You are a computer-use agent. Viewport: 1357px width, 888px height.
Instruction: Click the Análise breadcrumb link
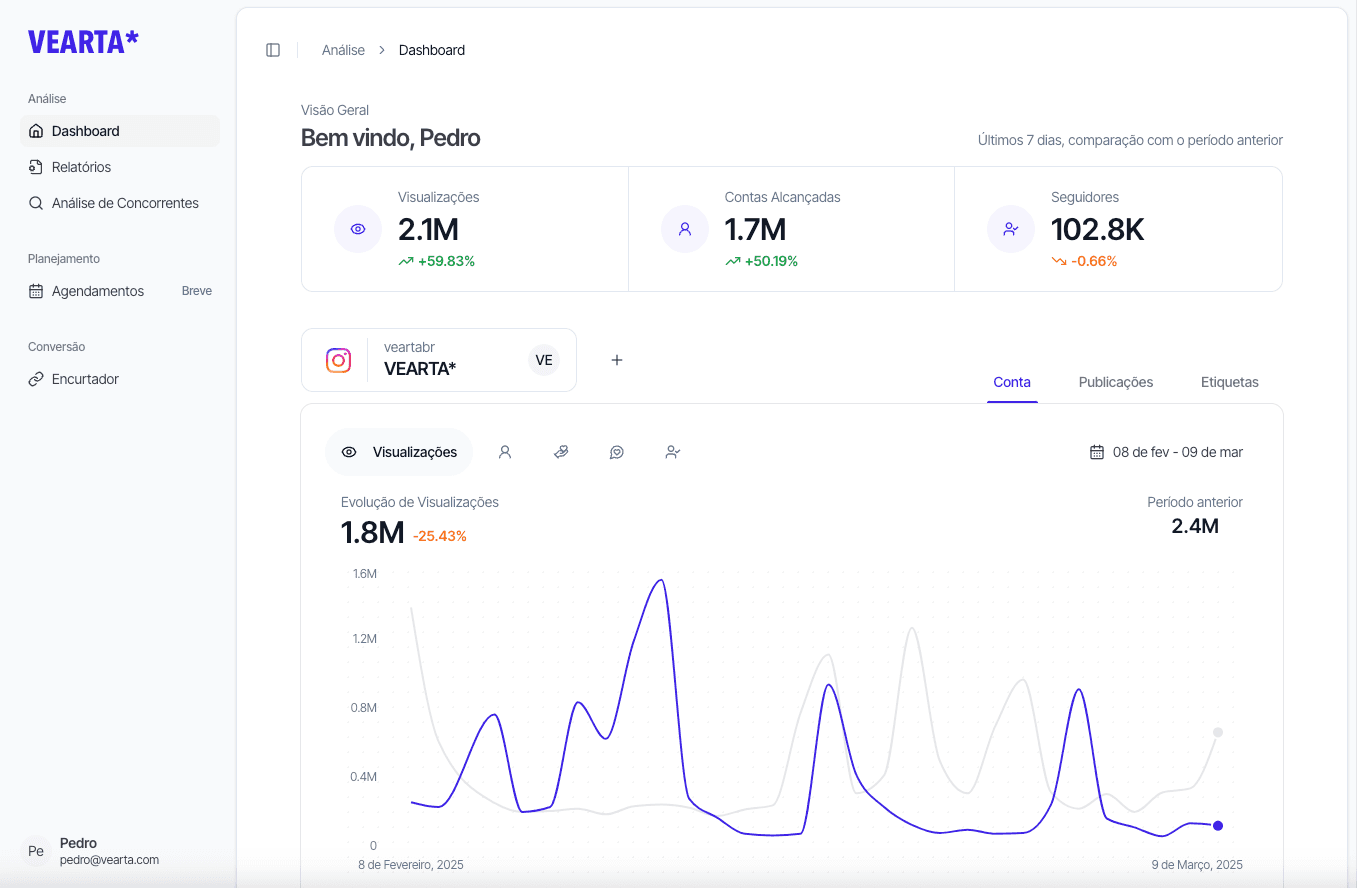(343, 50)
